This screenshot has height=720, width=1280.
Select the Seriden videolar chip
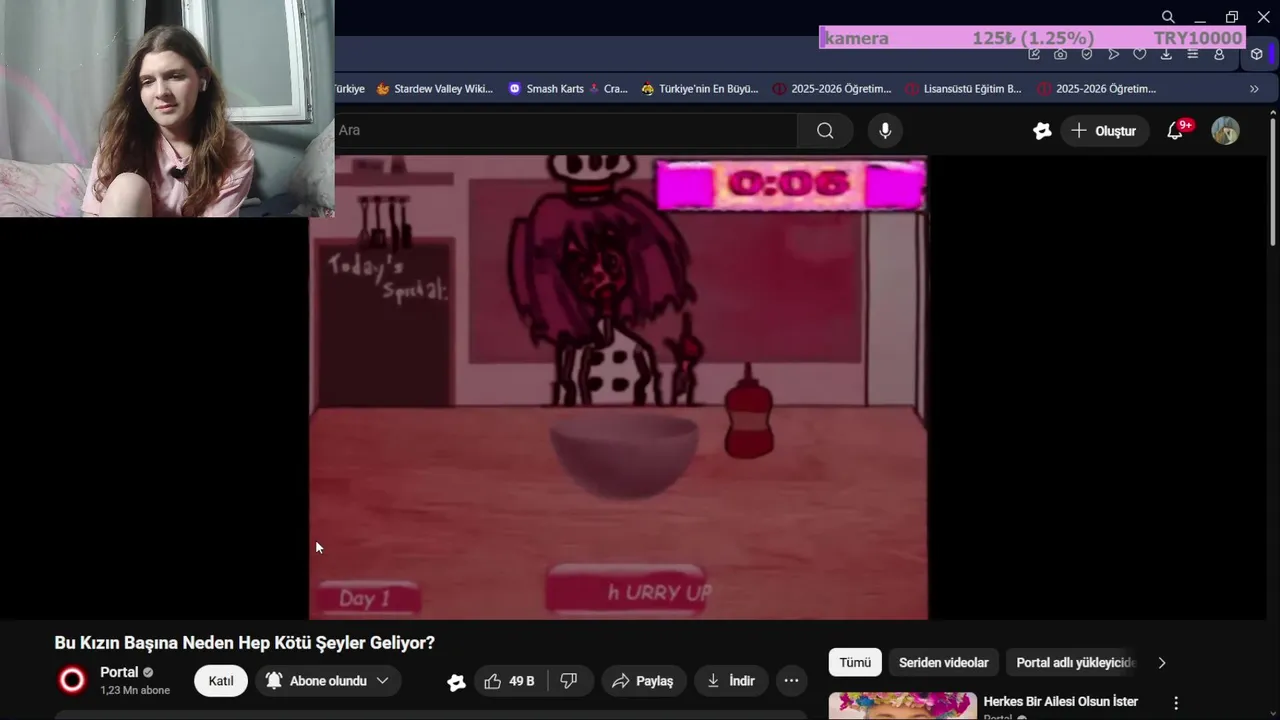pos(944,662)
